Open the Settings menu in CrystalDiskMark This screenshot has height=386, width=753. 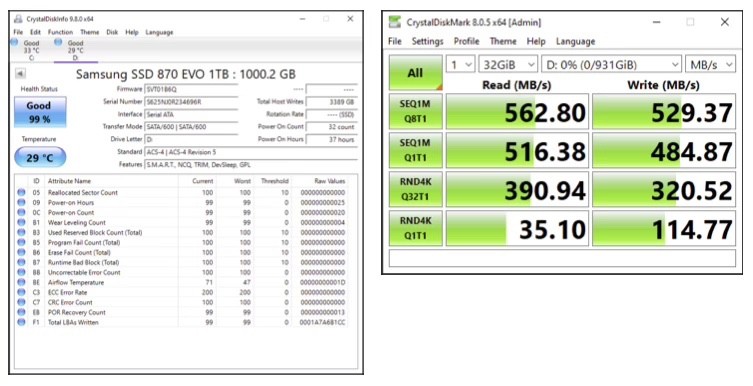coord(427,41)
